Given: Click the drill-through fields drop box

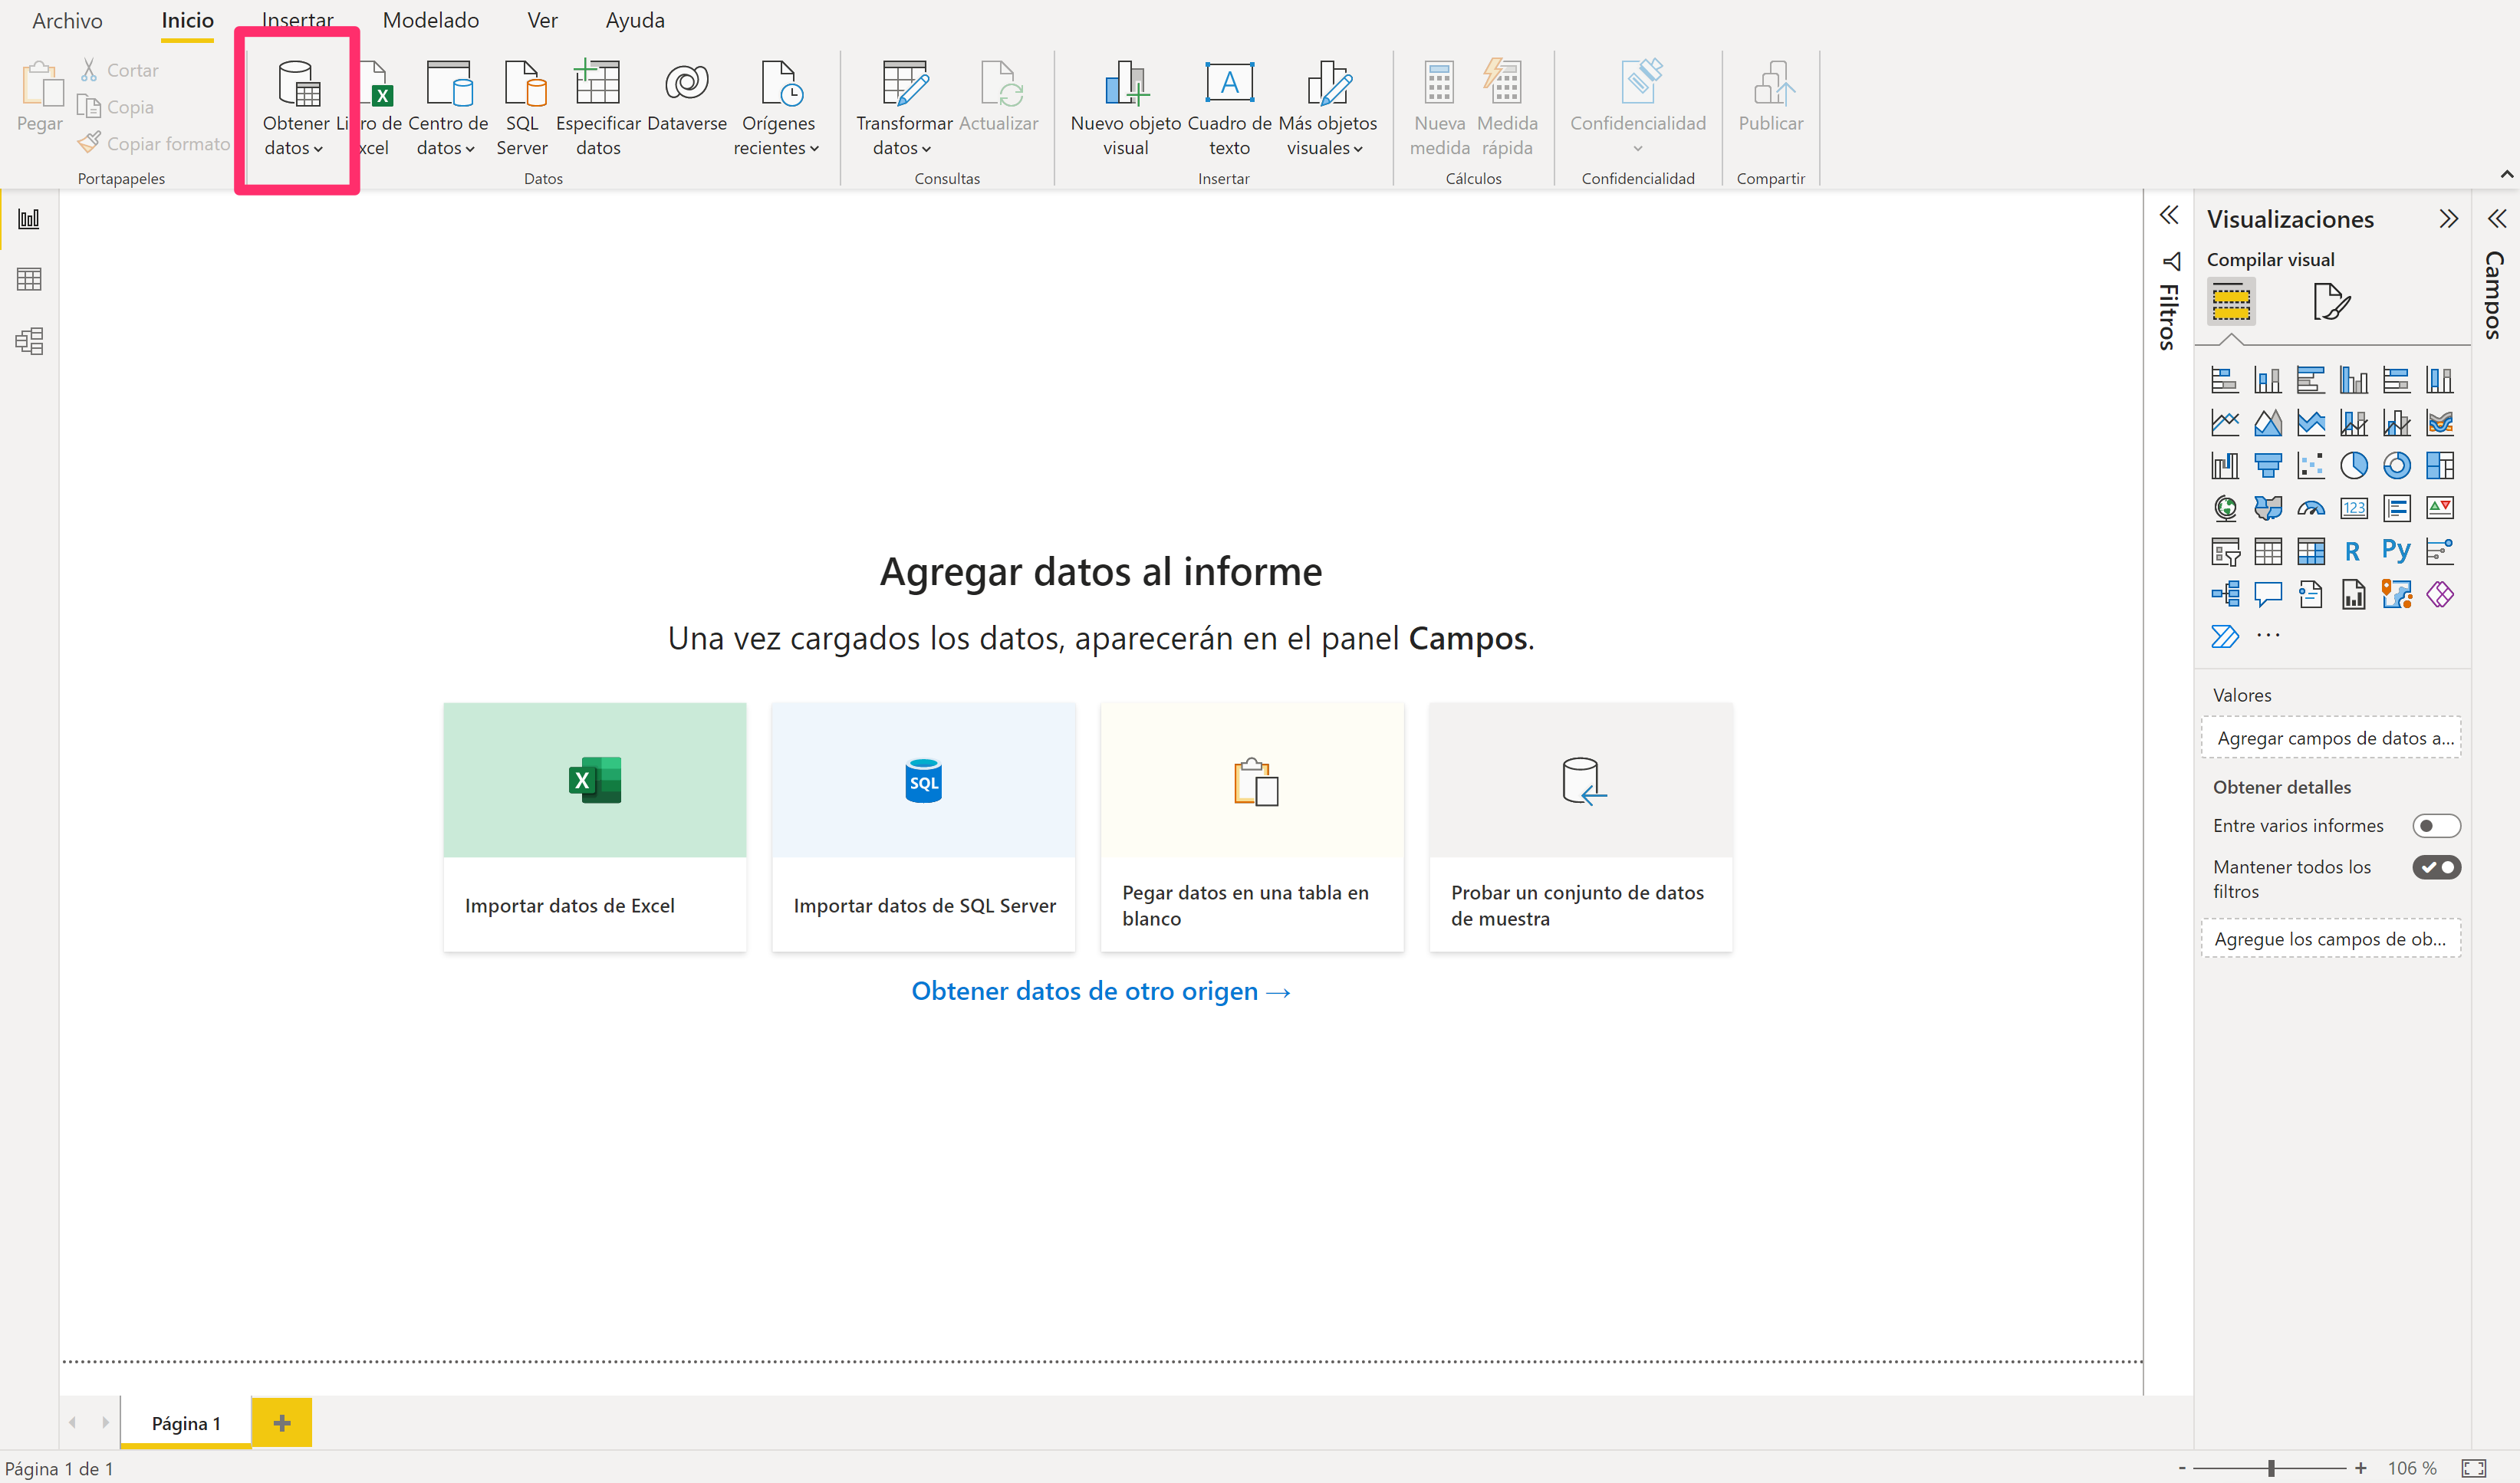Looking at the screenshot, I should point(2331,939).
